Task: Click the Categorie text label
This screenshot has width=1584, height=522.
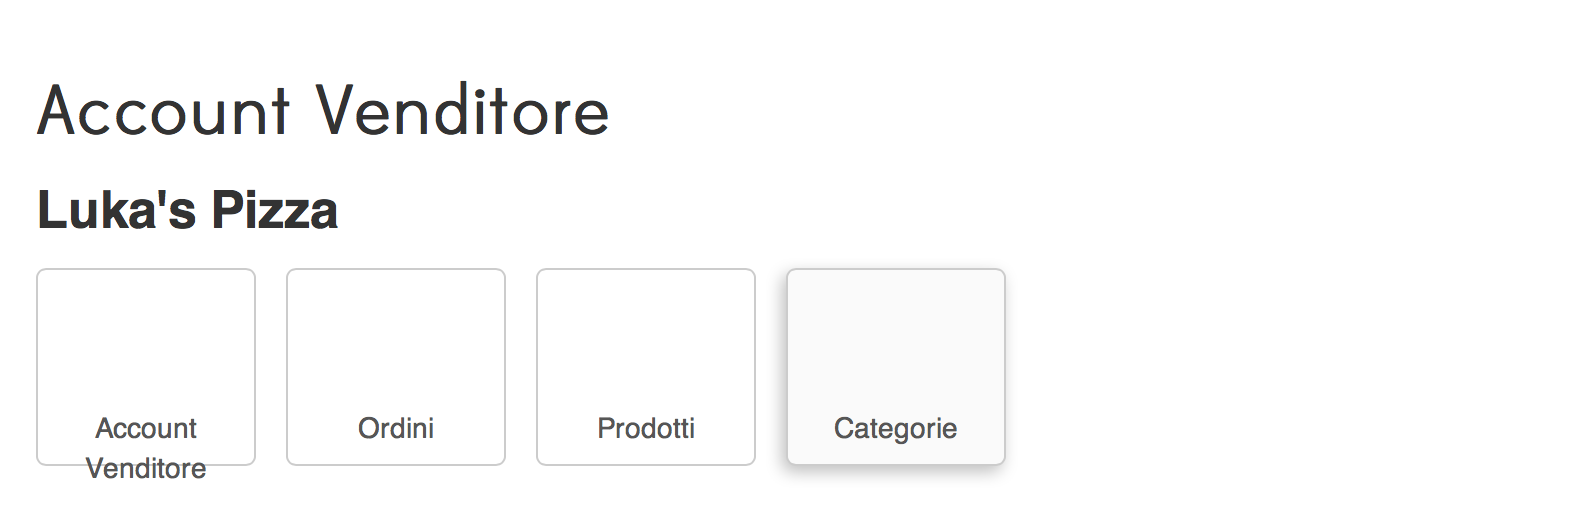Action: click(896, 428)
